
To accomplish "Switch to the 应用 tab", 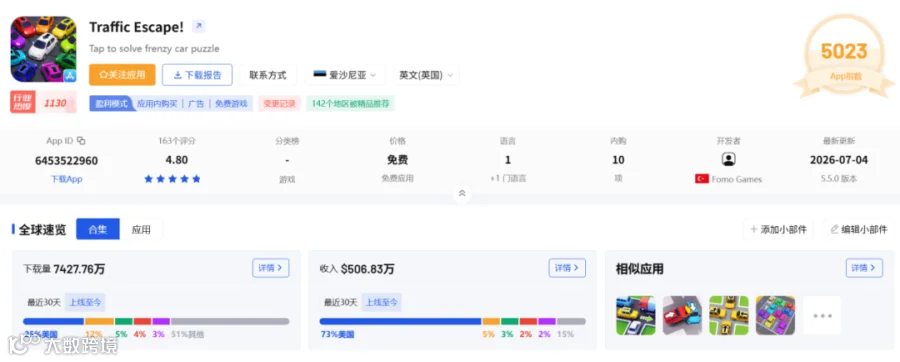I will [141, 229].
